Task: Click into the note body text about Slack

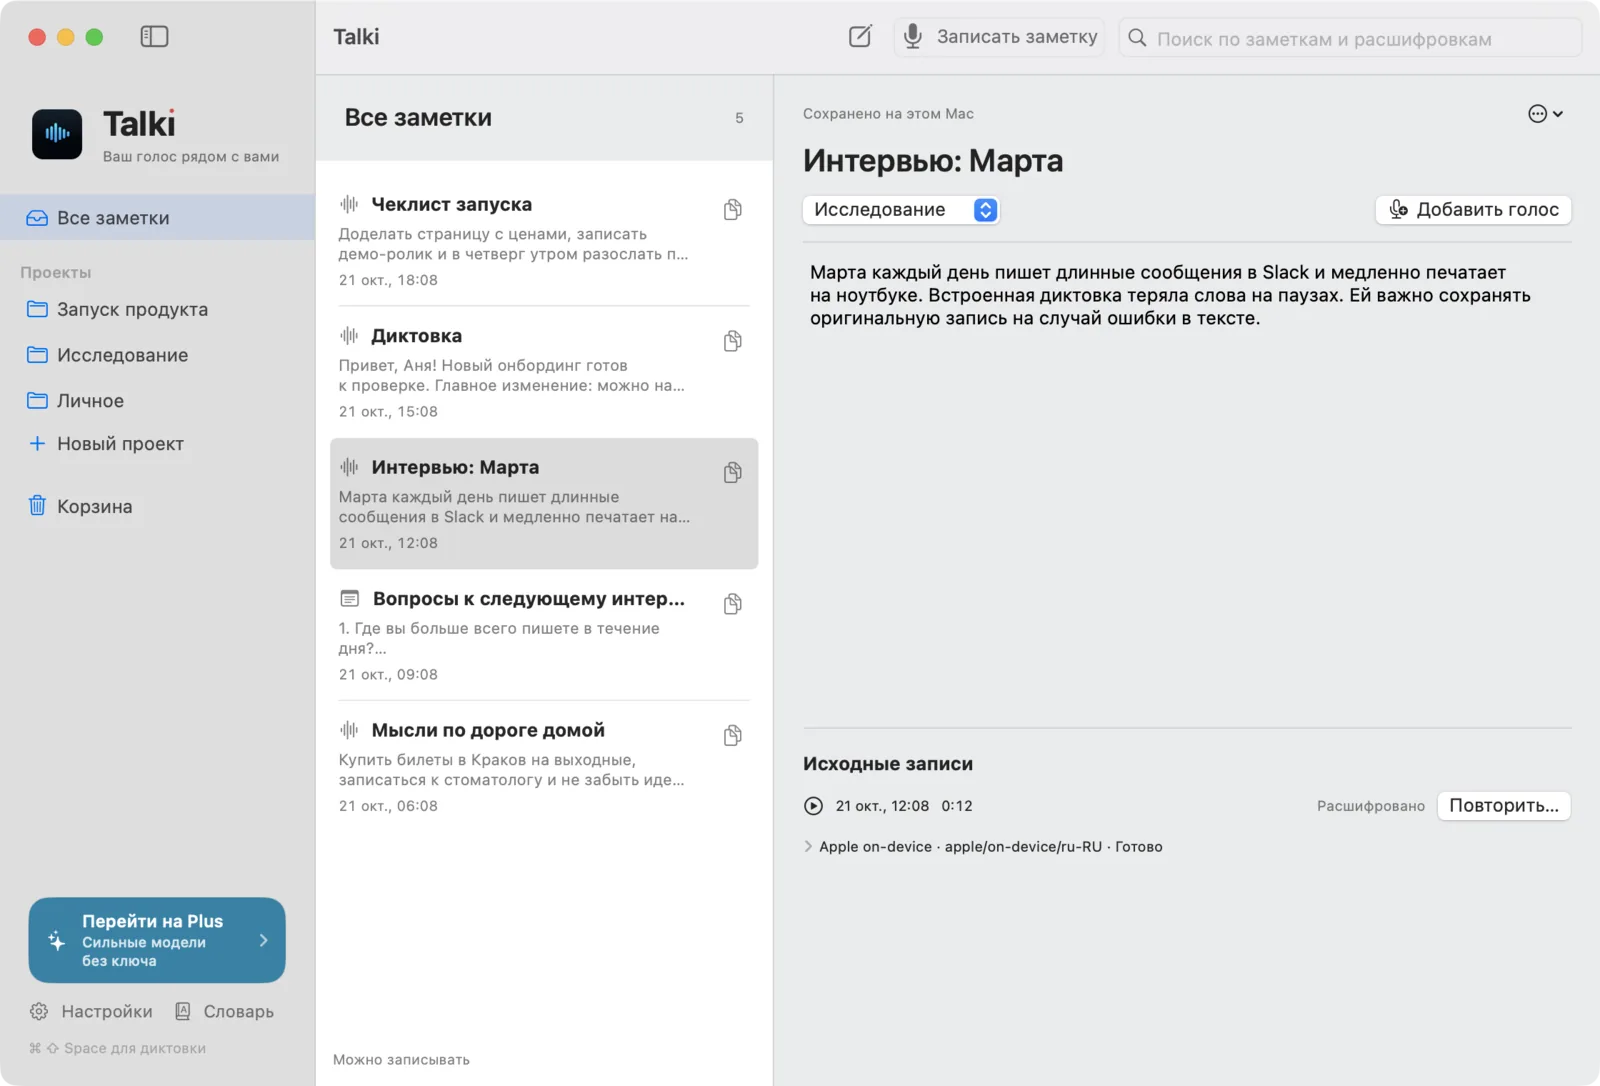Action: coord(1170,295)
